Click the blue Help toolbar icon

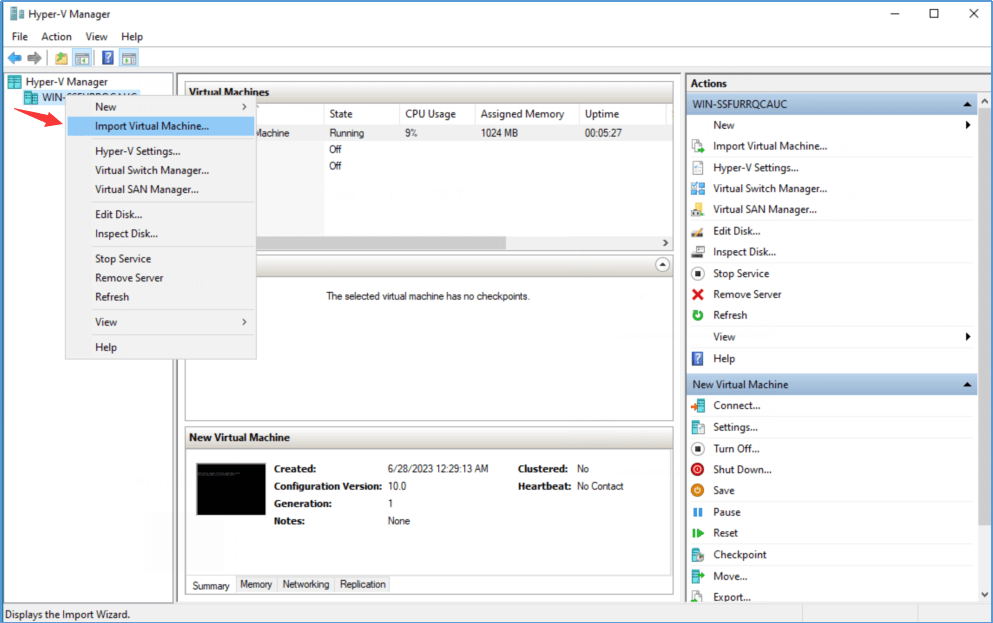pos(107,58)
